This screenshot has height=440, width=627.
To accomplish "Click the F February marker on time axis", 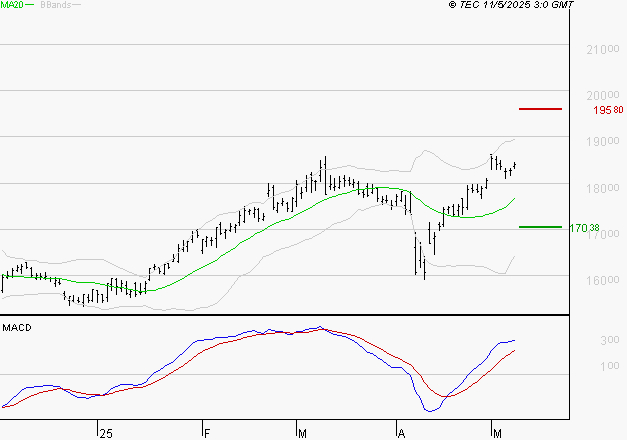I will point(207,434).
